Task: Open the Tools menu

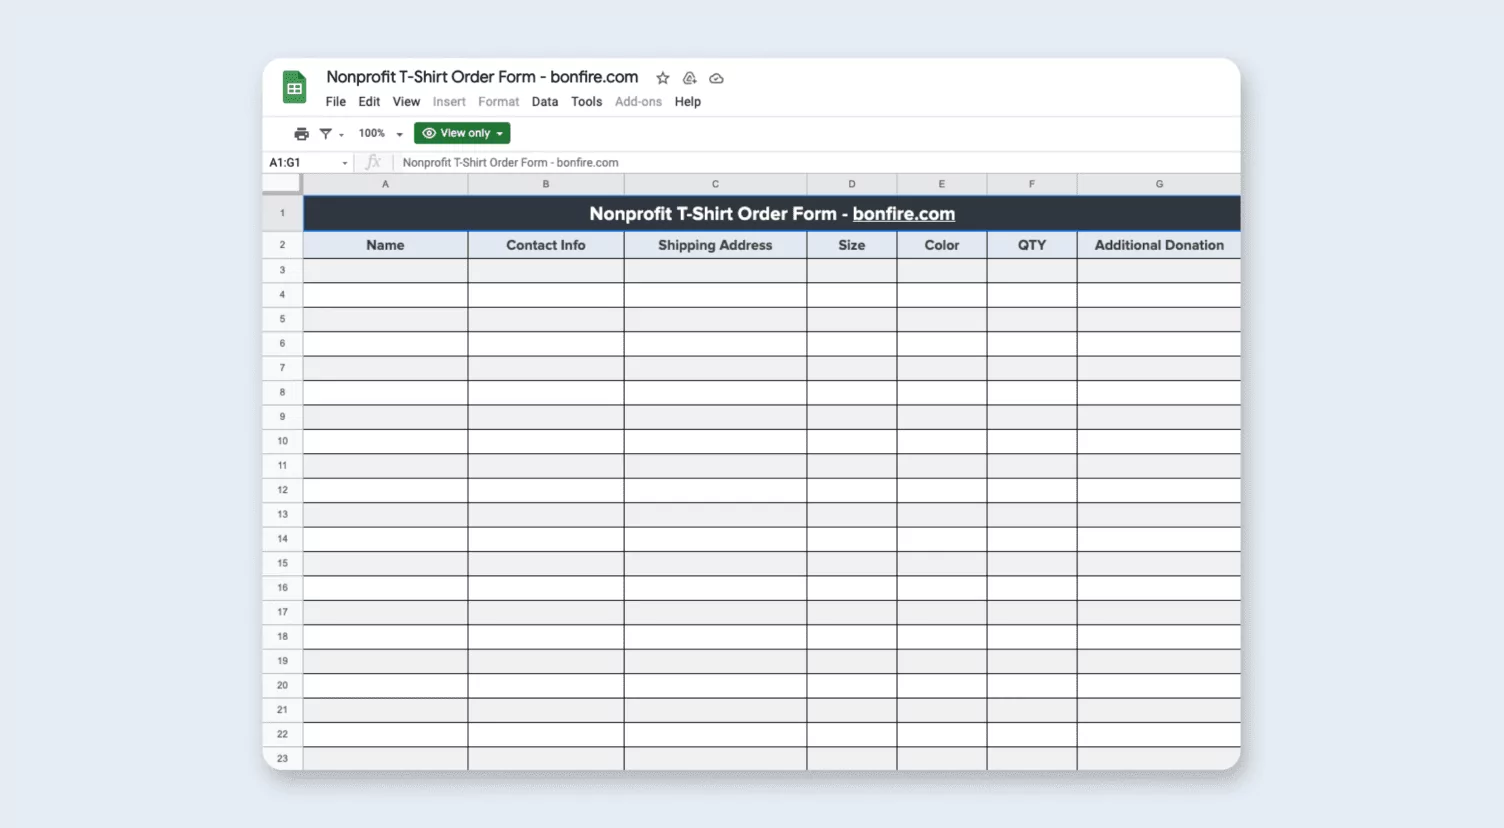Action: (x=586, y=102)
